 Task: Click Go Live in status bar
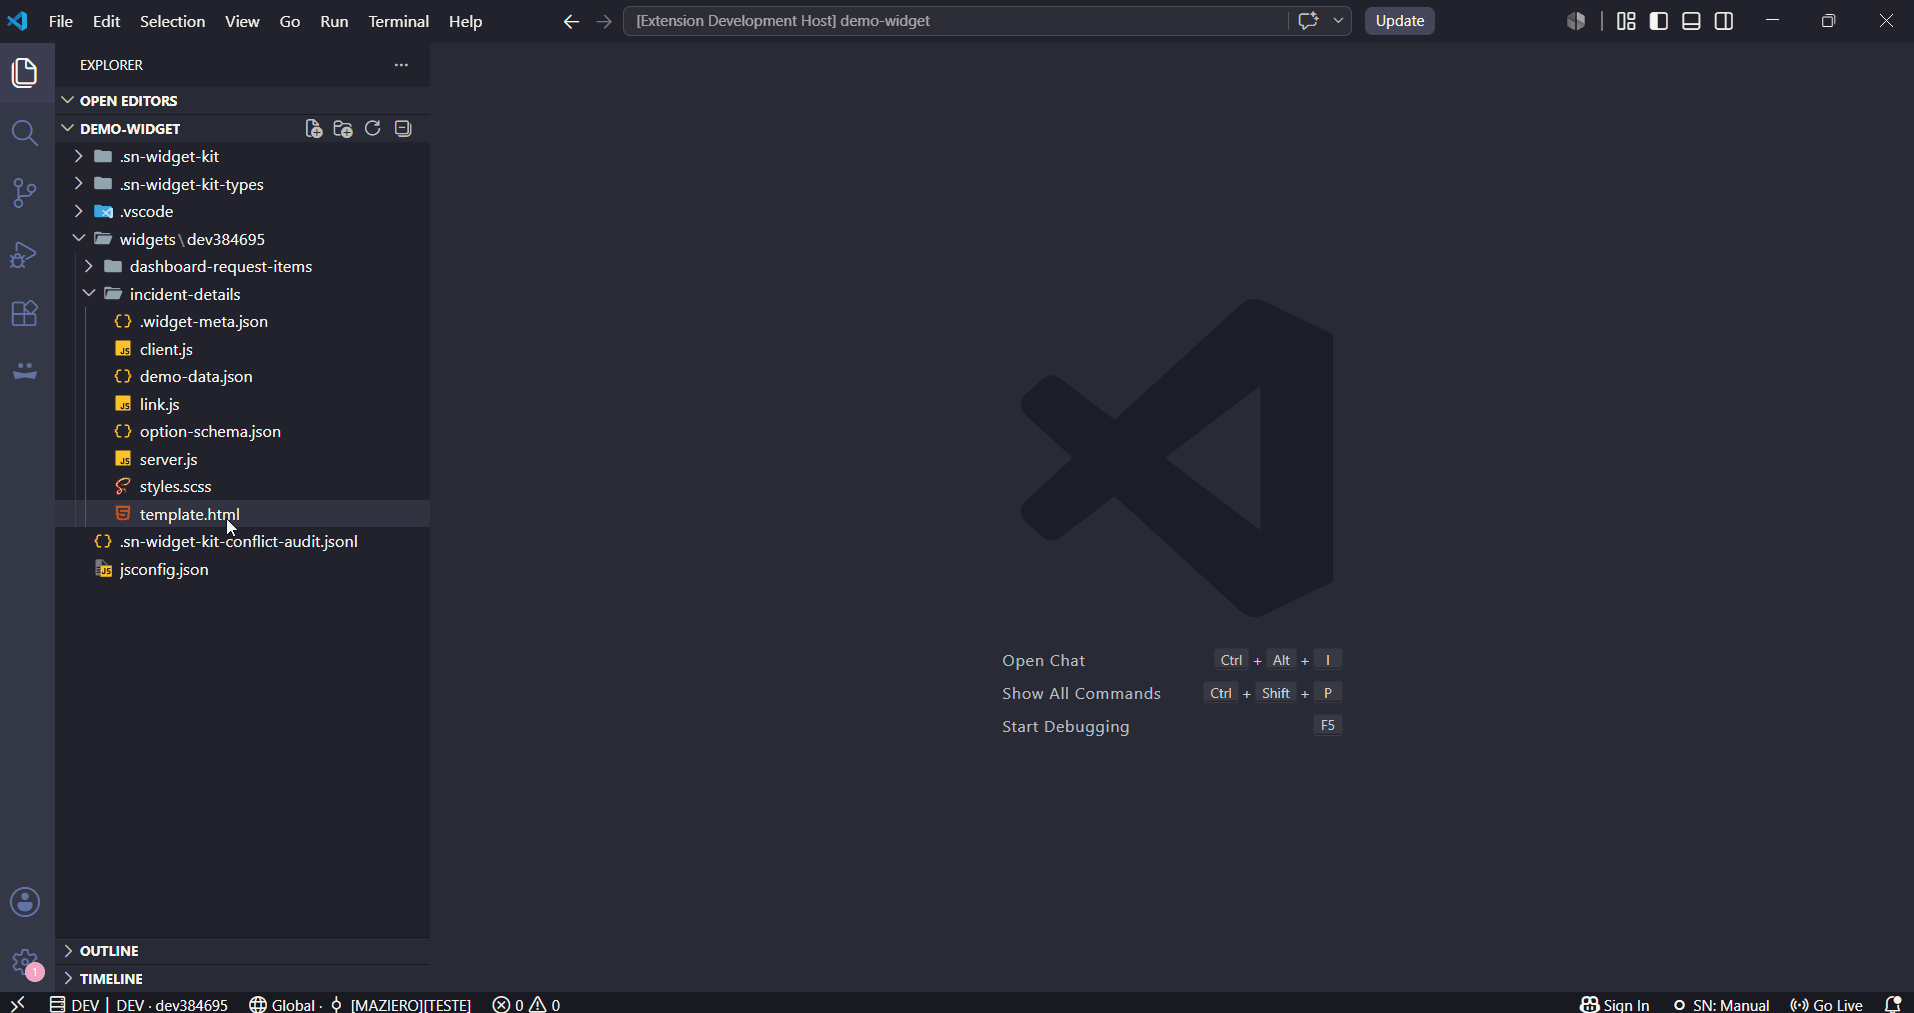pos(1826,1004)
